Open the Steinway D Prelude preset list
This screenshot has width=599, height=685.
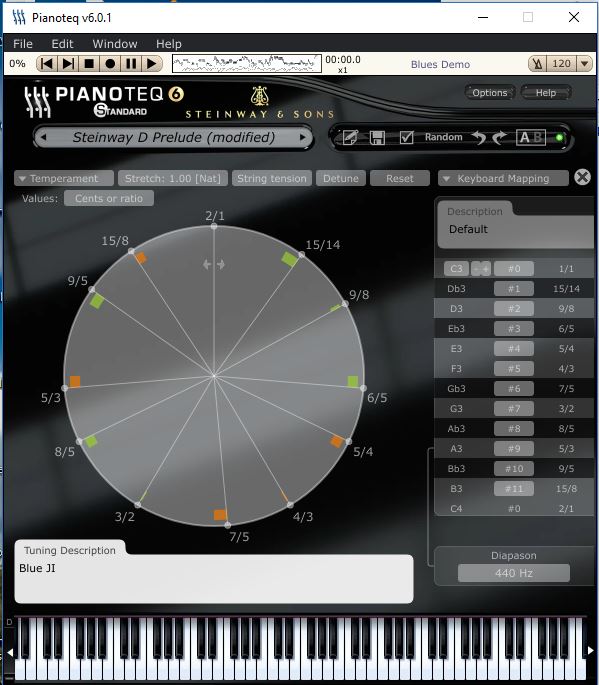coord(173,137)
